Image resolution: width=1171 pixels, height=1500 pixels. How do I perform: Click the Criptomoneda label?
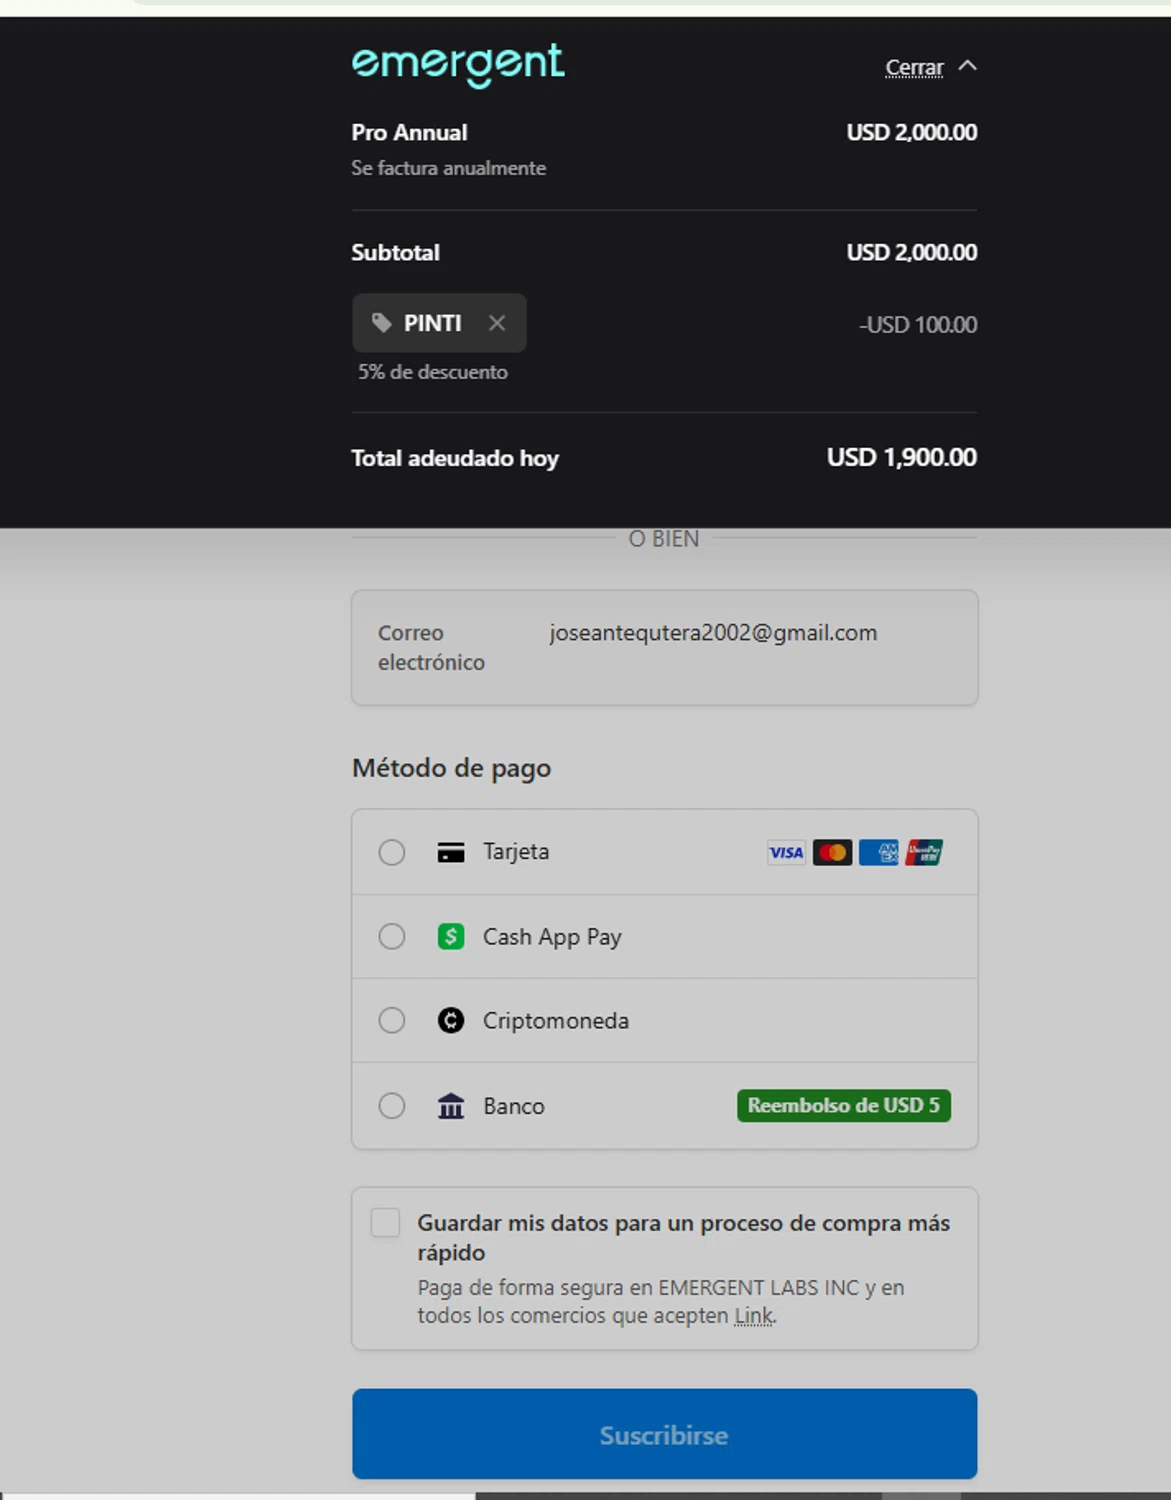(556, 1021)
